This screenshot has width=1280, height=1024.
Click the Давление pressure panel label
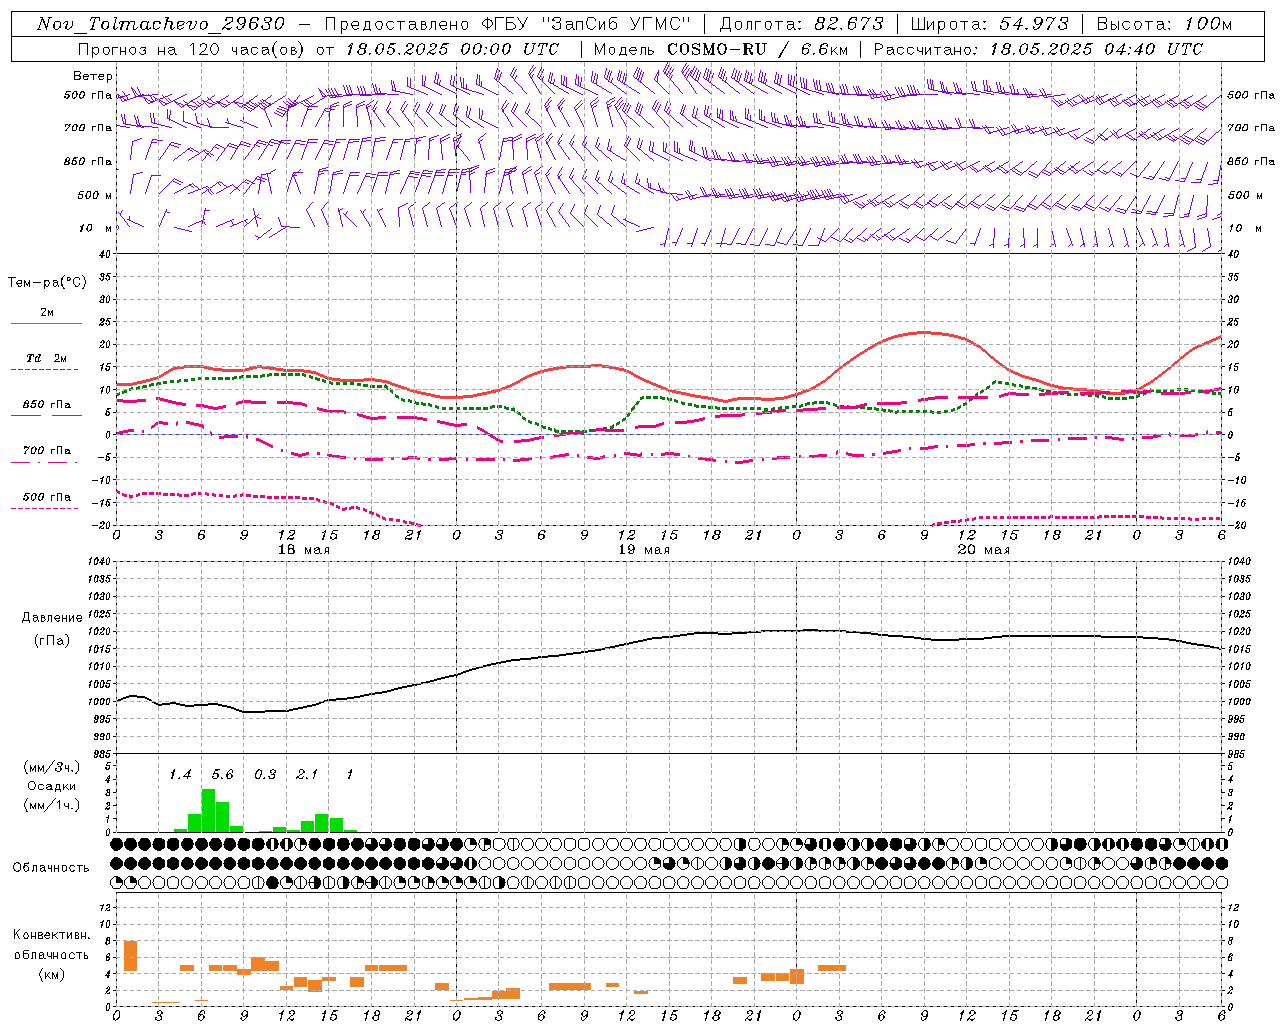click(x=51, y=618)
